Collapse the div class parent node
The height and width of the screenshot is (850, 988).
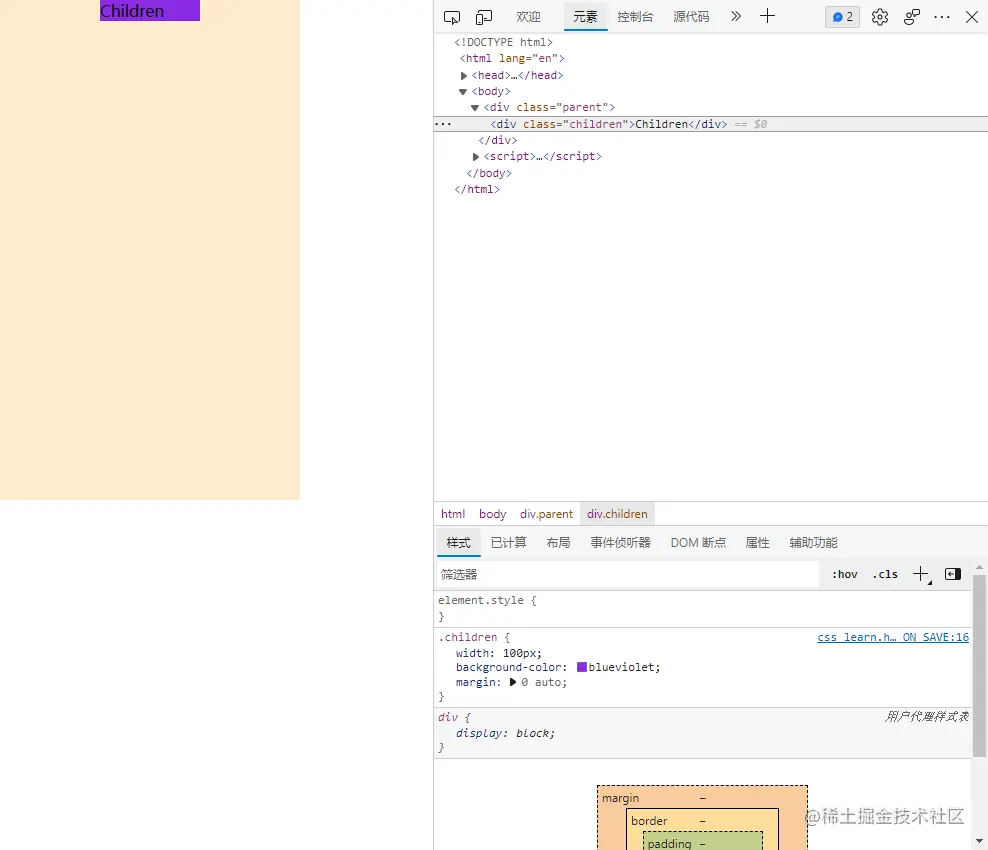[475, 108]
